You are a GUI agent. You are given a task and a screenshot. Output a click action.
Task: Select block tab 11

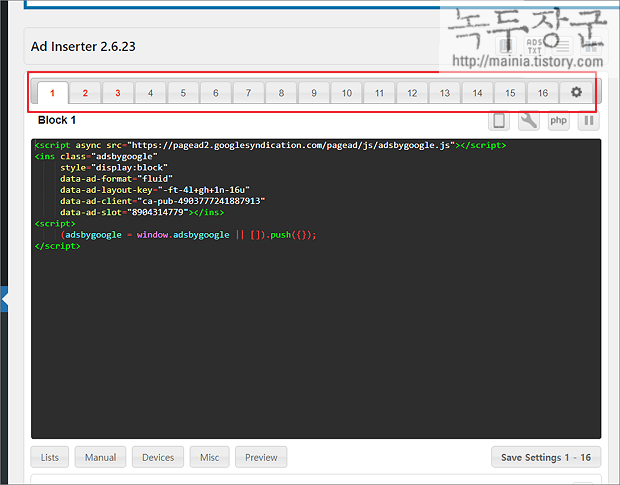(379, 93)
